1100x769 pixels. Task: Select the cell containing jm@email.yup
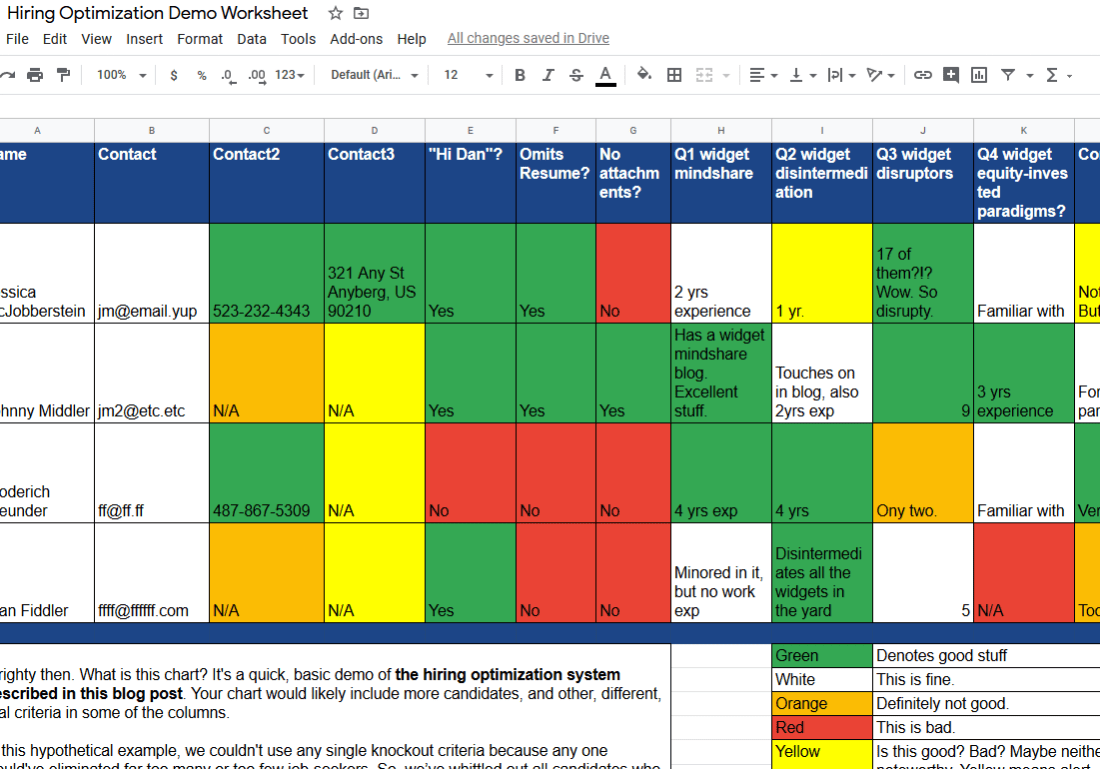(151, 311)
